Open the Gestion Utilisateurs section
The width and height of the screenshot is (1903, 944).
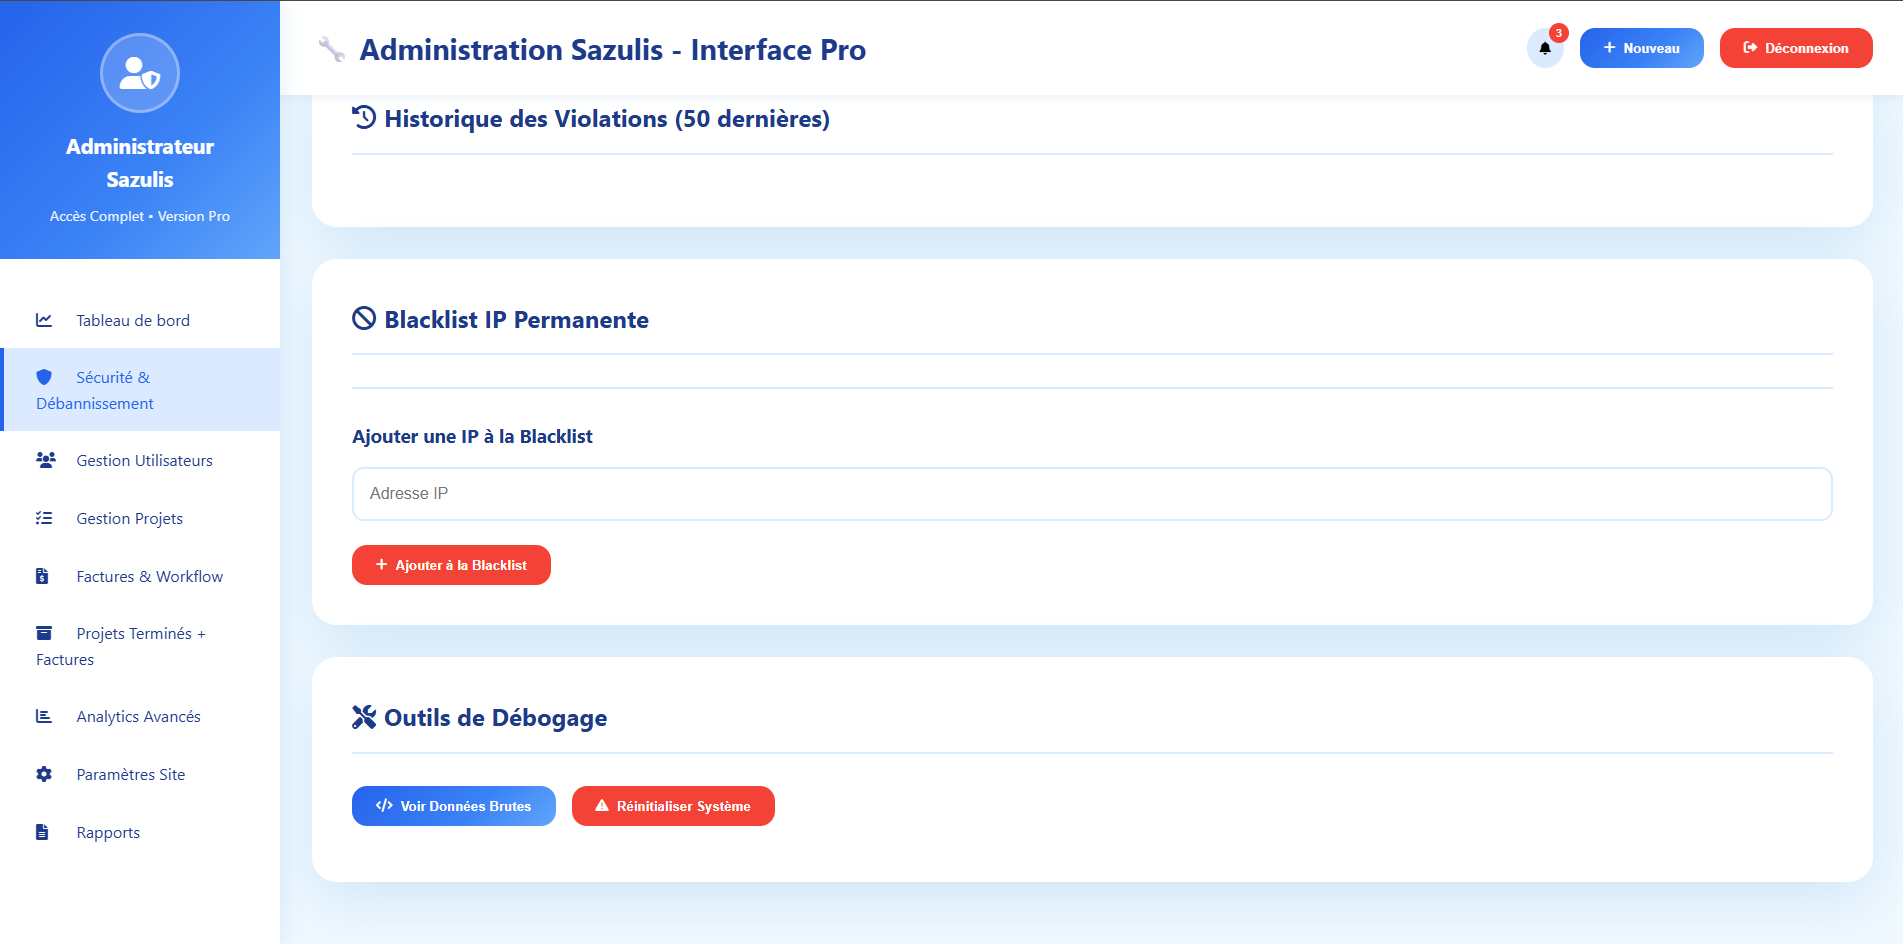click(x=144, y=460)
